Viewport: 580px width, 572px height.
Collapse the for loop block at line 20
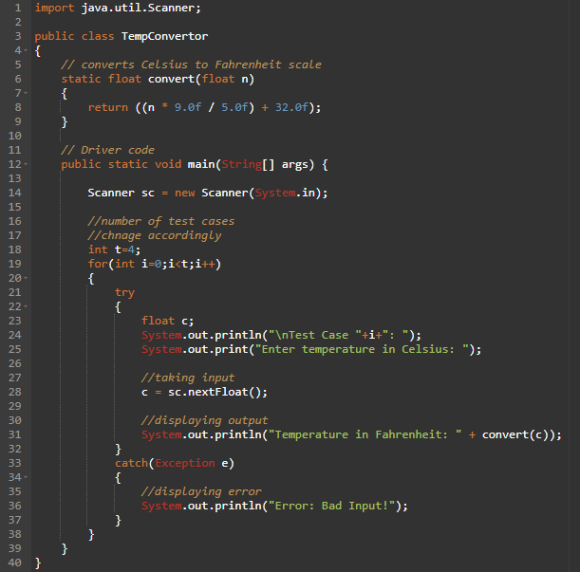[x=26, y=277]
